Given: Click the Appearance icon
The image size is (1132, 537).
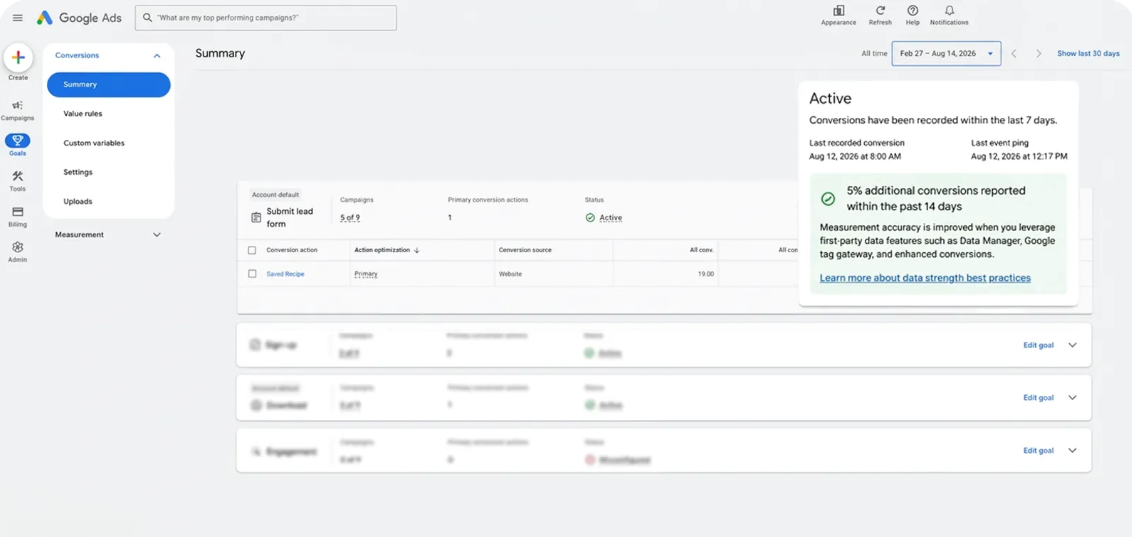Looking at the screenshot, I should 838,11.
